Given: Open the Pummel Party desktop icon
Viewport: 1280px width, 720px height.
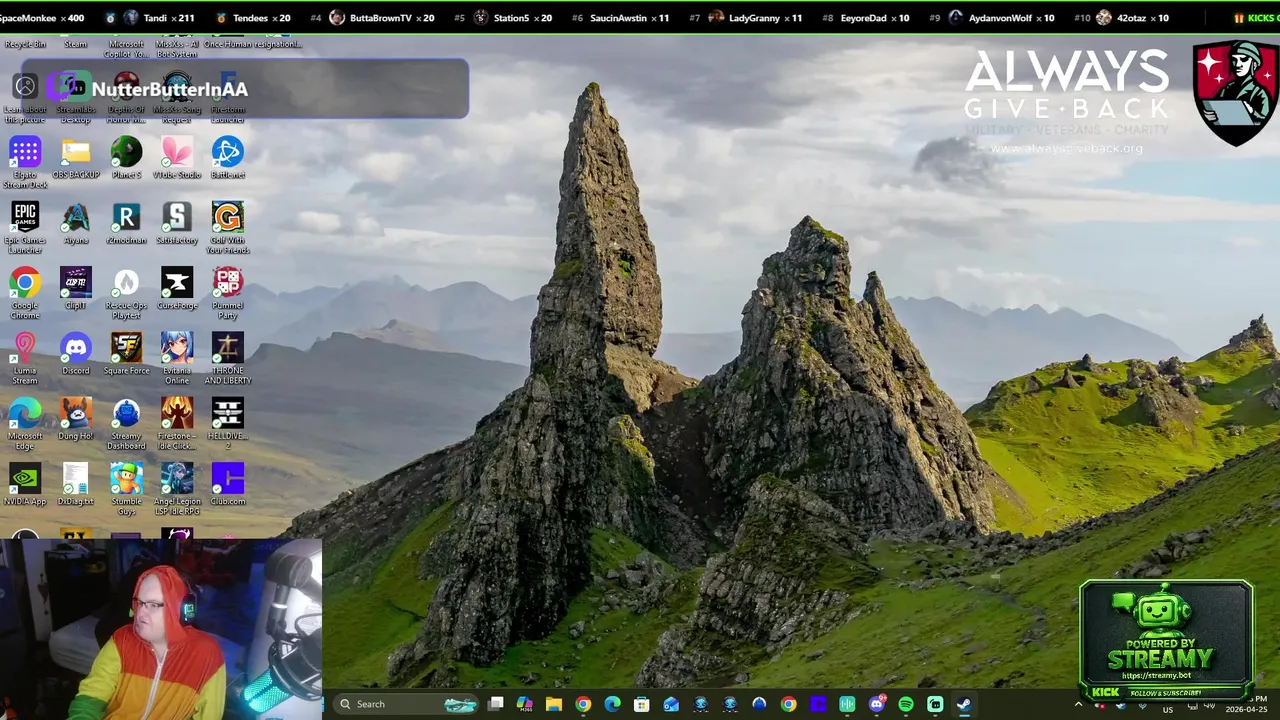Looking at the screenshot, I should tap(228, 293).
